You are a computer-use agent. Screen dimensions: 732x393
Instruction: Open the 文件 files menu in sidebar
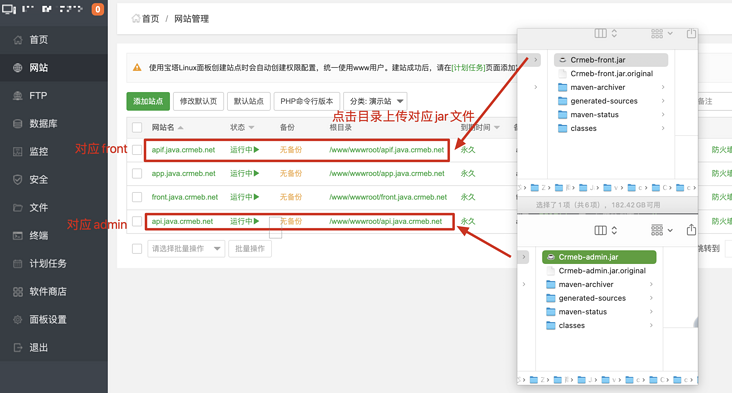[39, 207]
